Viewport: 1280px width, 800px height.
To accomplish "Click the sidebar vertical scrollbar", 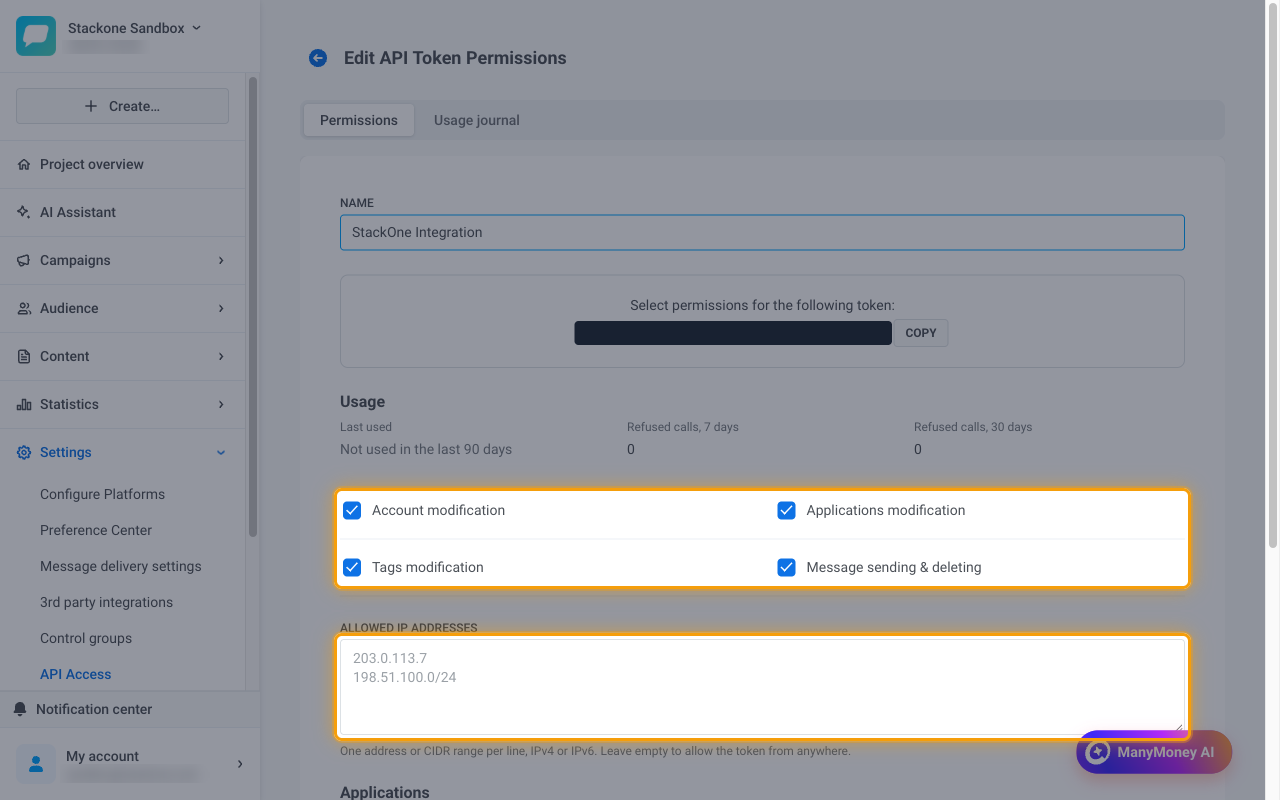I will [253, 306].
